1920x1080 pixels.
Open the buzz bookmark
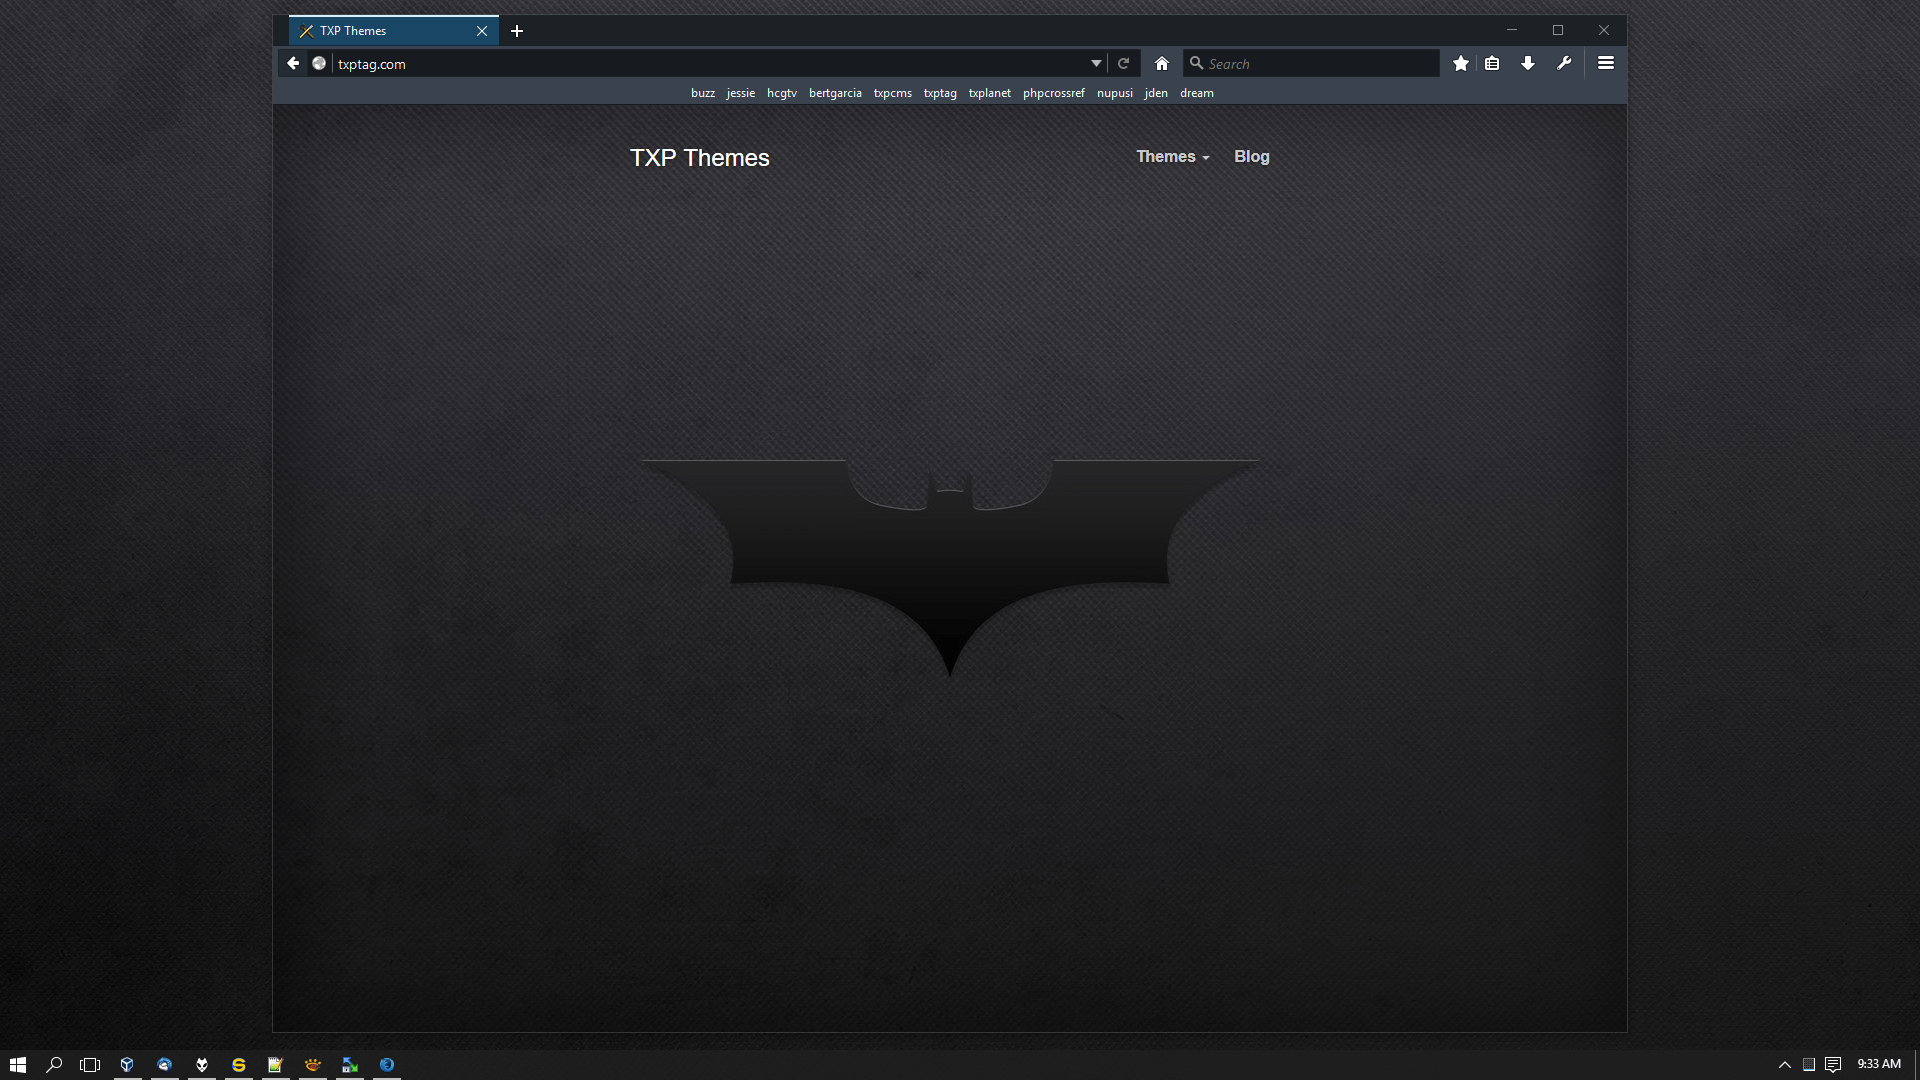click(x=703, y=93)
